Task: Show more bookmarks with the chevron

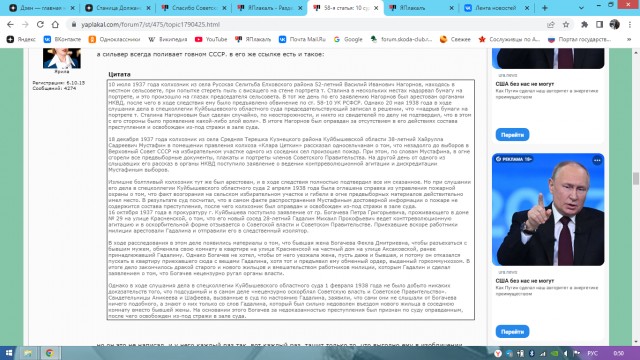Action: coord(629,39)
